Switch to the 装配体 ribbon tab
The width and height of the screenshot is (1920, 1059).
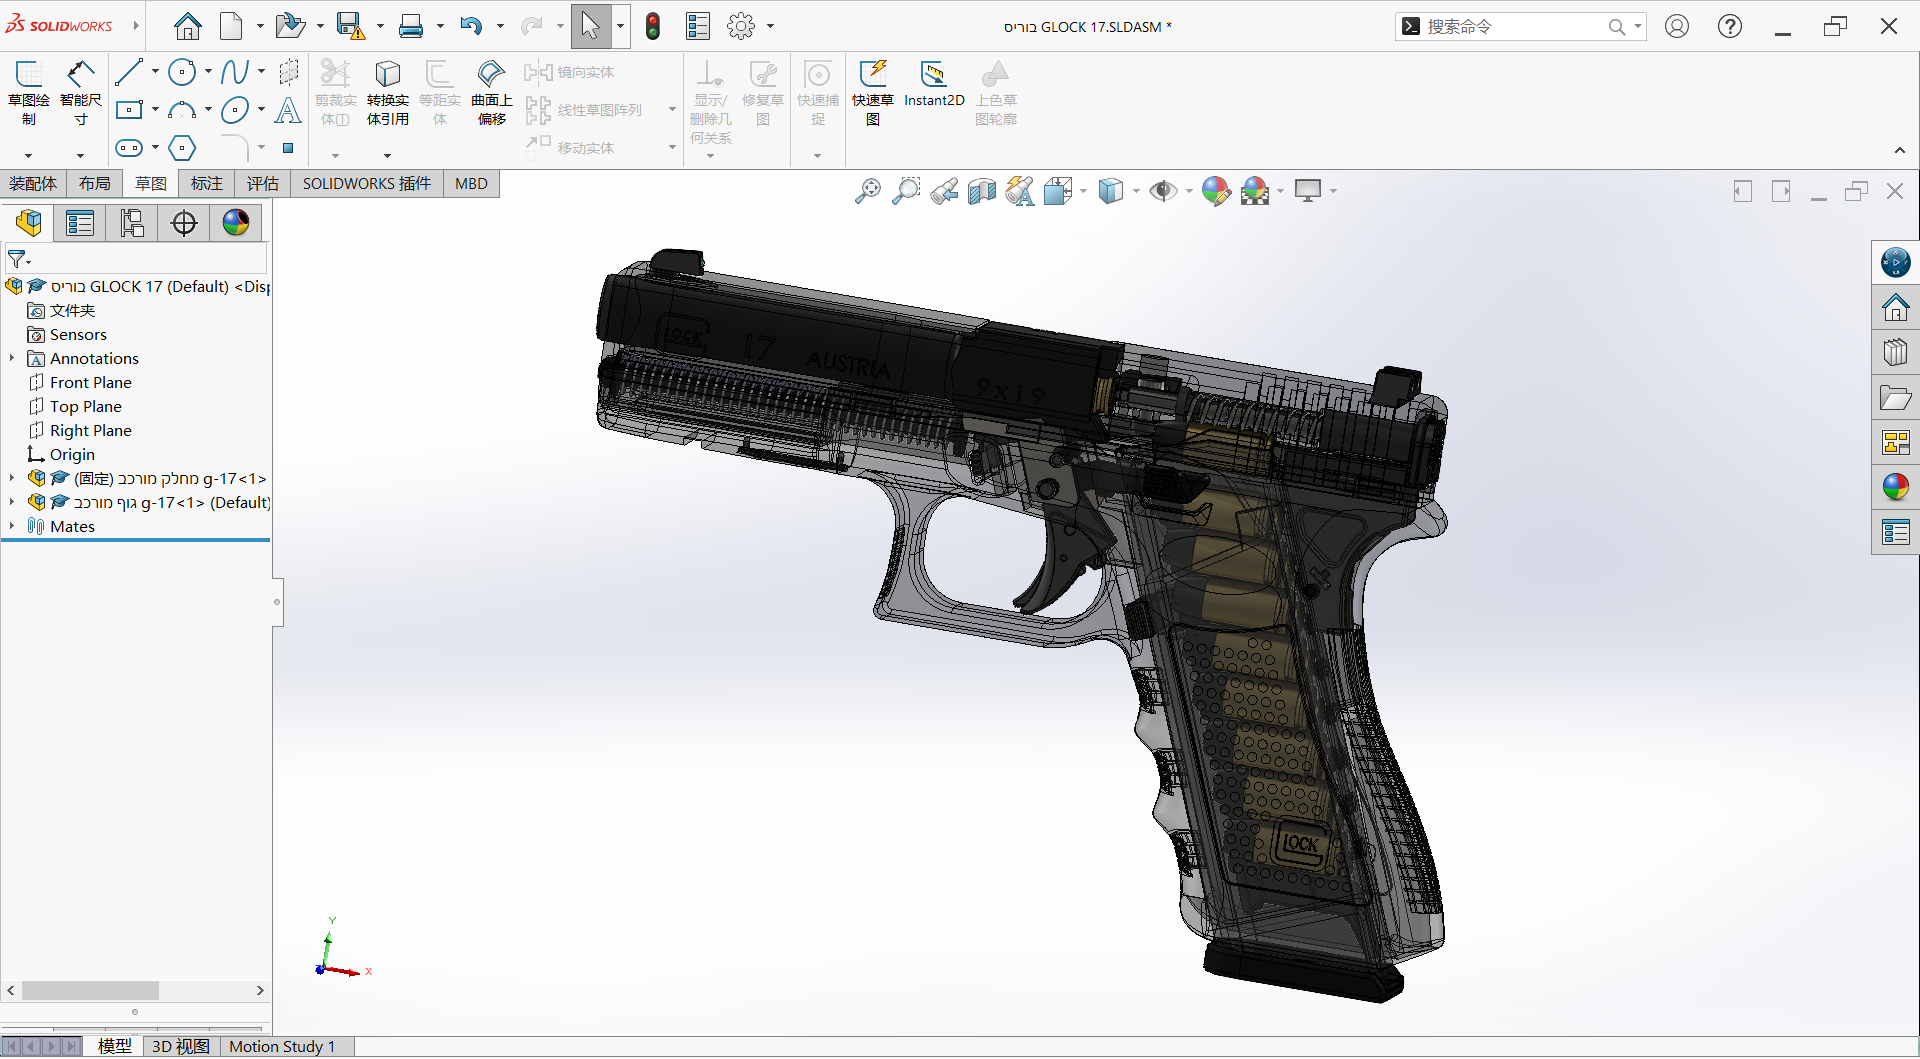(x=33, y=184)
